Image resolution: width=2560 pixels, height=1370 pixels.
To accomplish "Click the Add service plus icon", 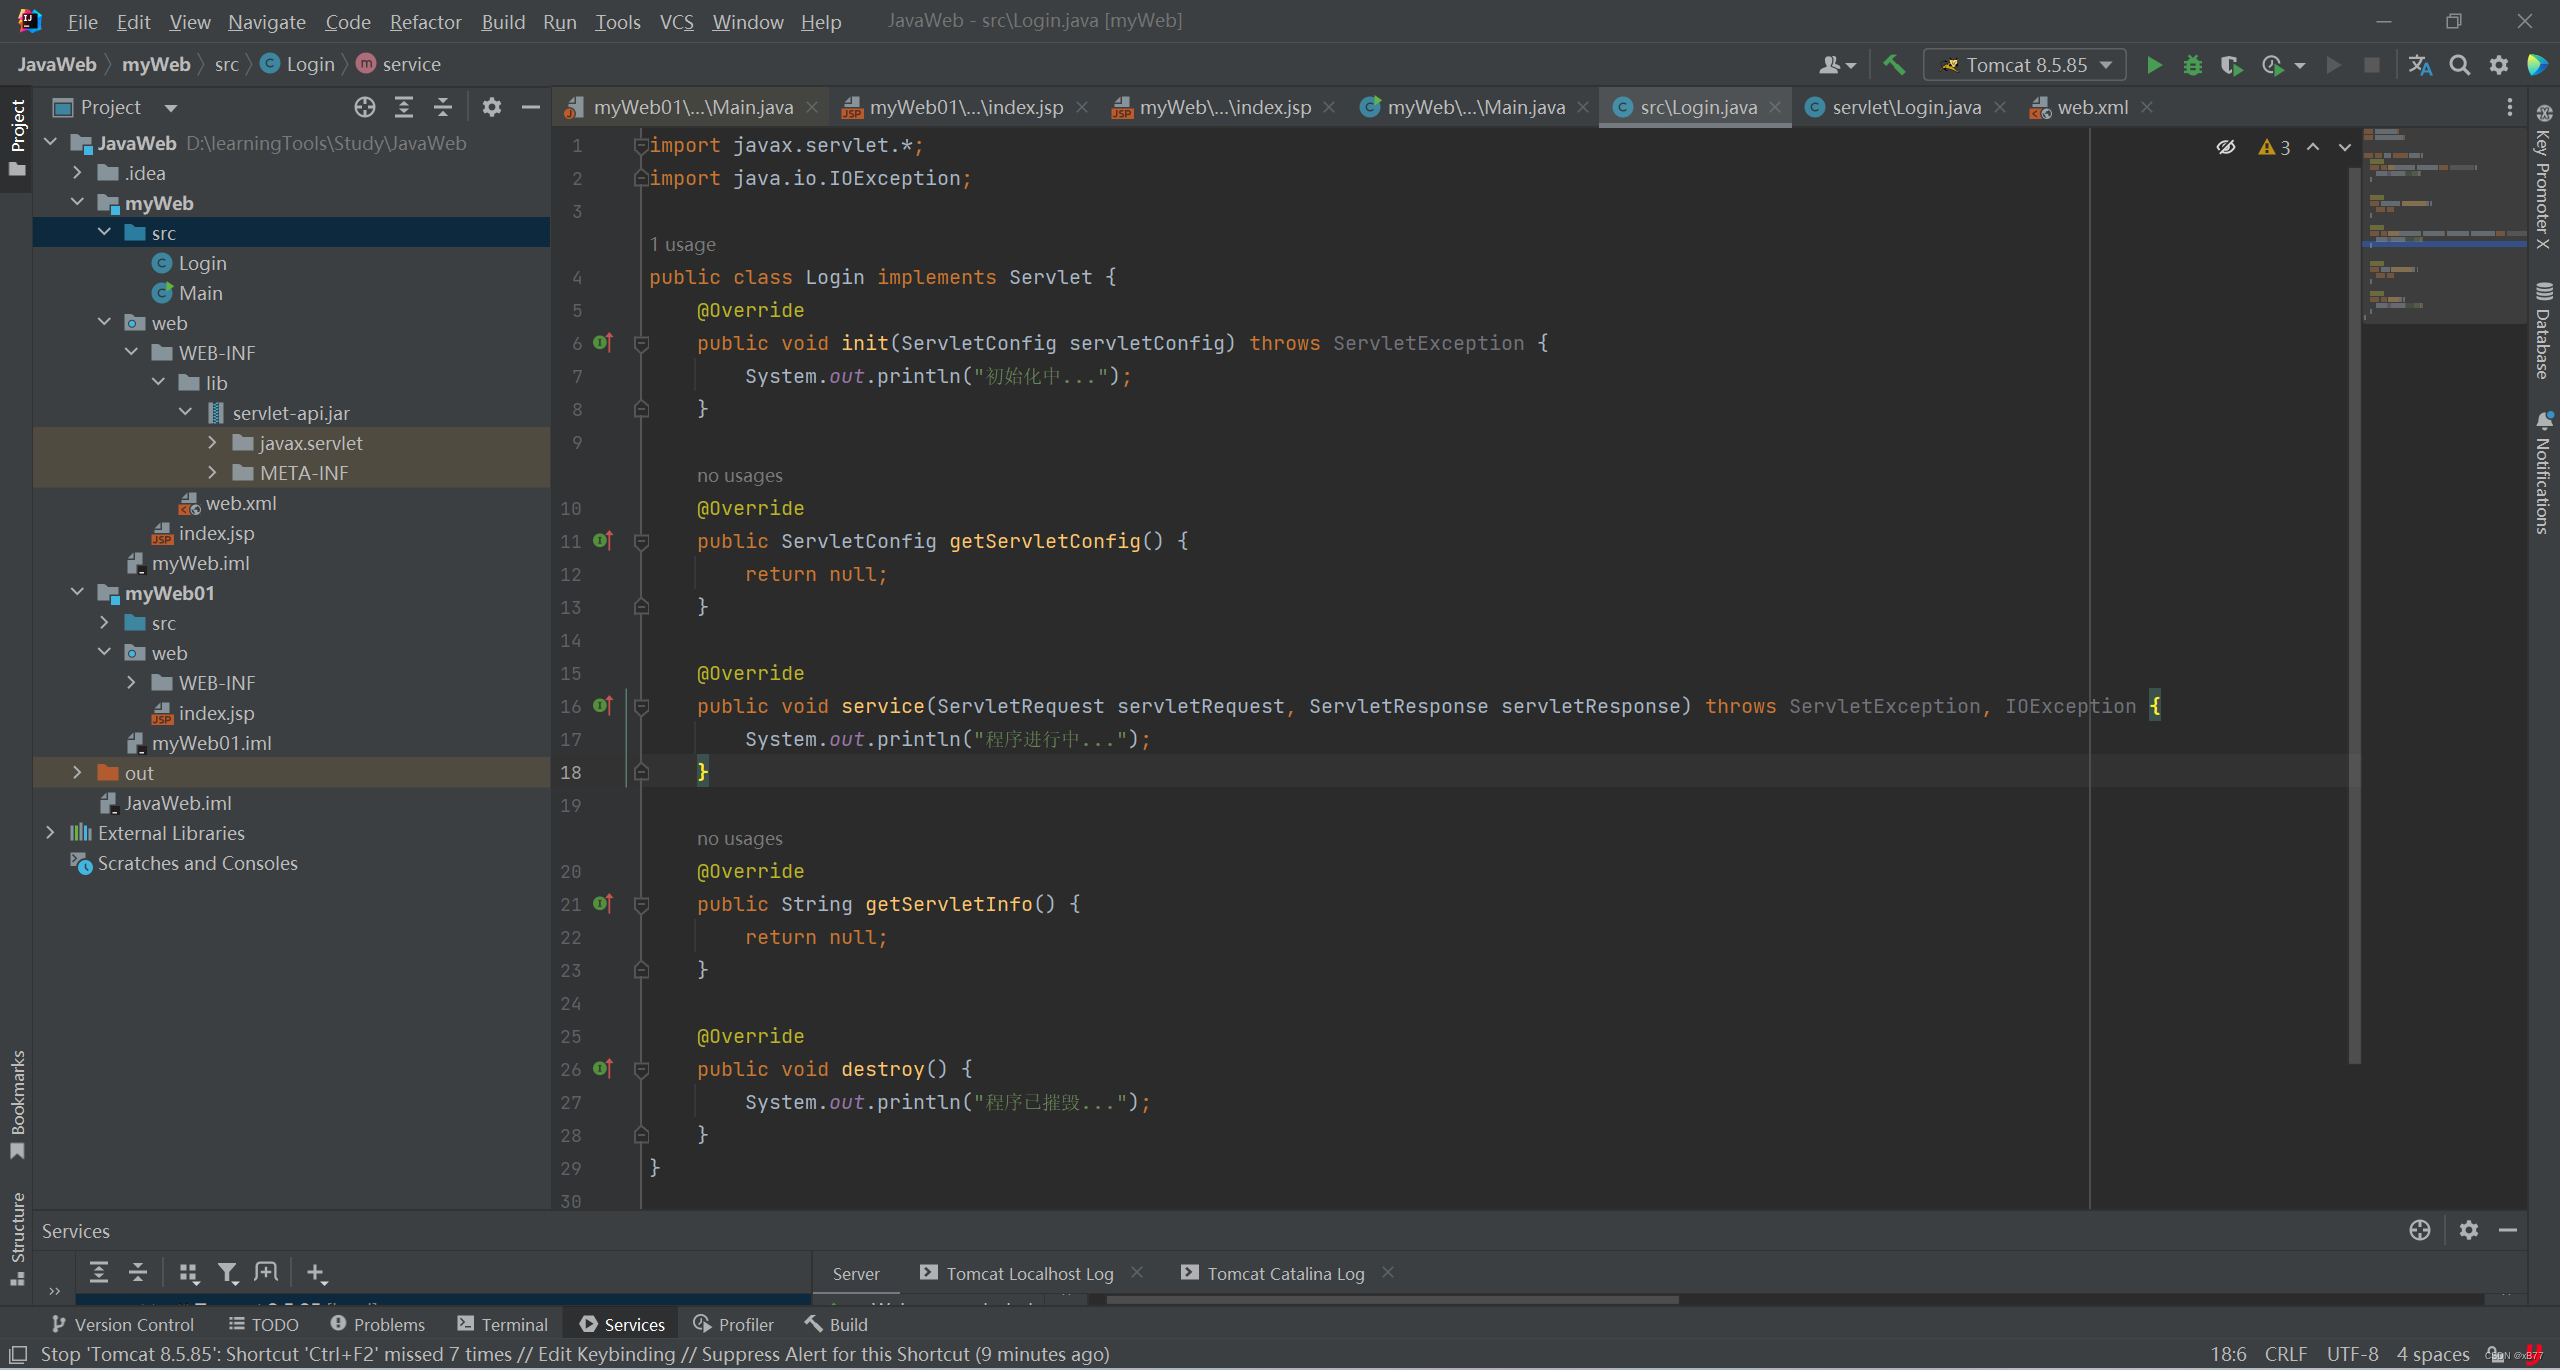I will 315,1272.
